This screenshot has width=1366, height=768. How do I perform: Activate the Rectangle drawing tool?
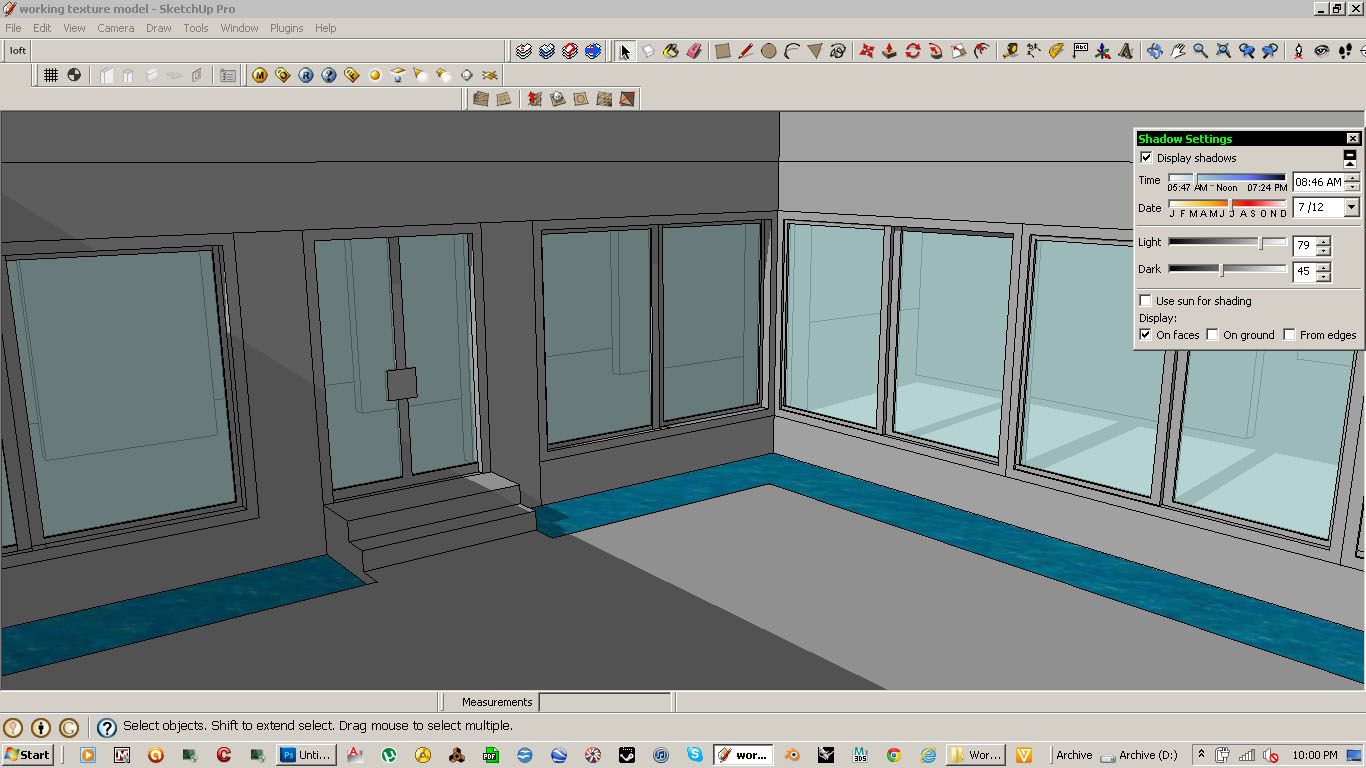[x=722, y=51]
